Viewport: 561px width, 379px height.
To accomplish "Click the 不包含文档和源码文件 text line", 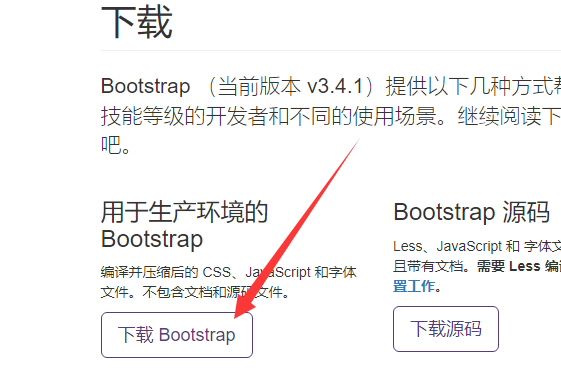I will point(215,292).
